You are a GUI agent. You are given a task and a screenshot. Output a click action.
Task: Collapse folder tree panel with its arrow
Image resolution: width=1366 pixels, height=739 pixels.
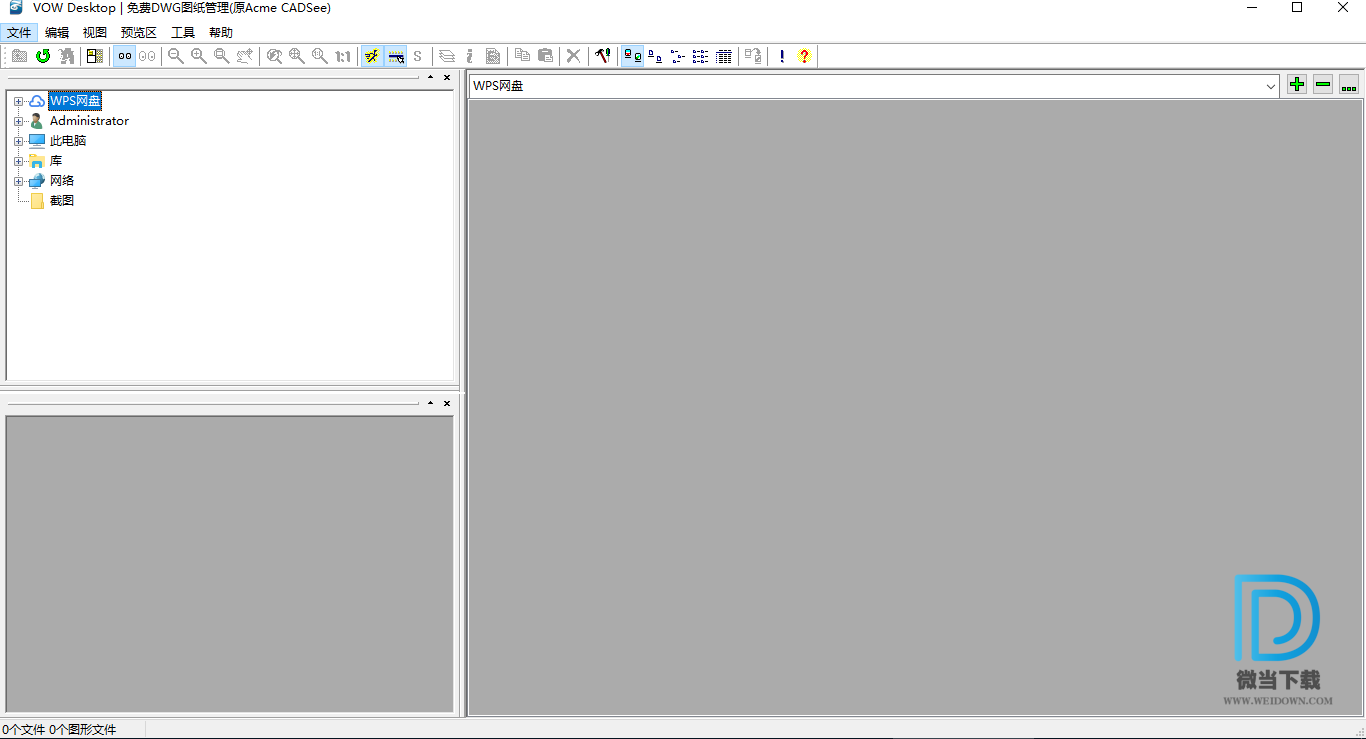431,77
